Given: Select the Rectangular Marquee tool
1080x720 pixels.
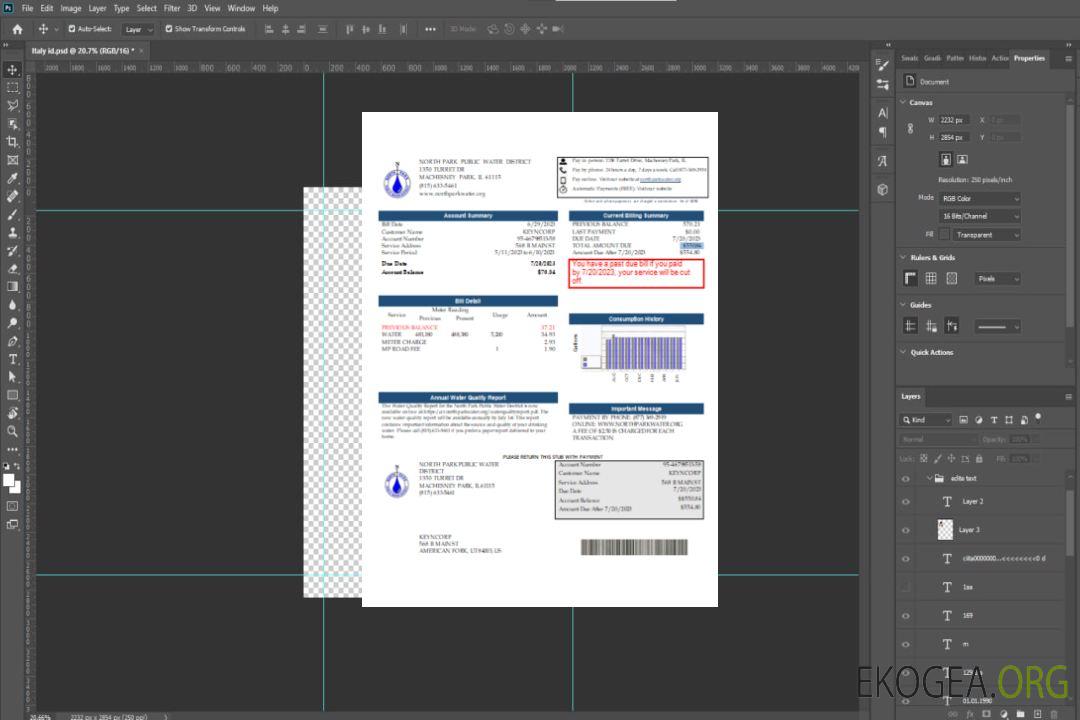Looking at the screenshot, I should point(13,87).
